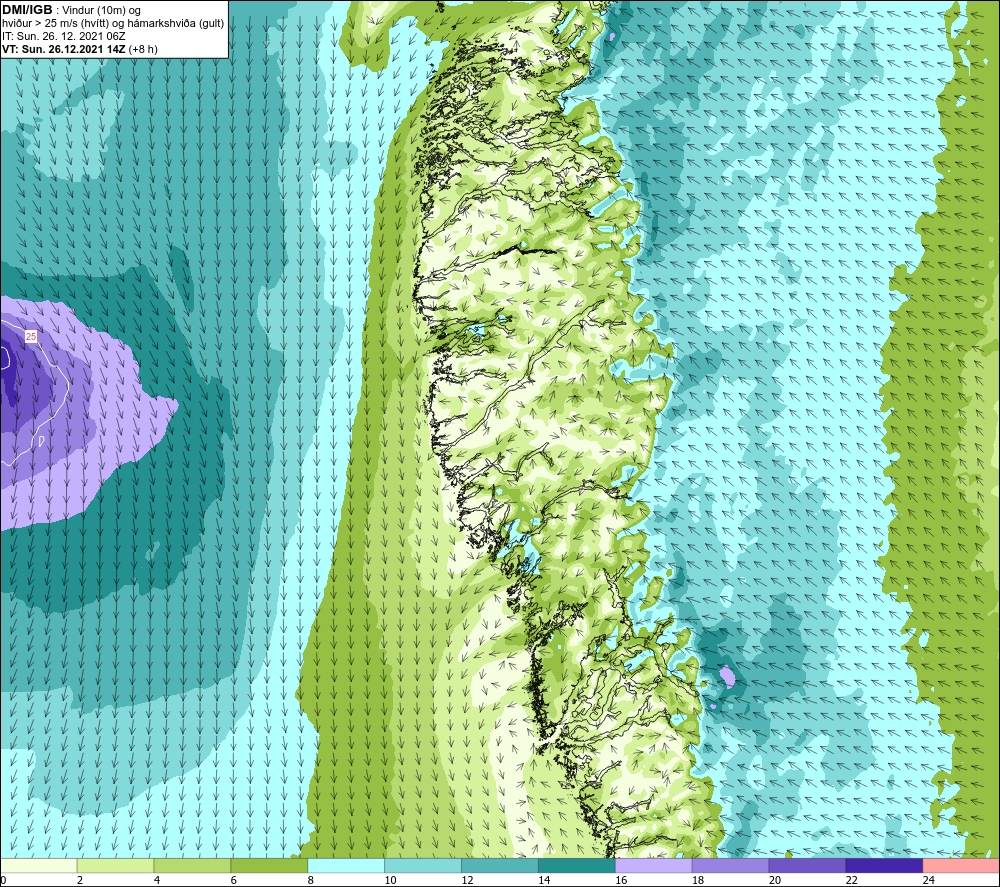Click legend scale value 18
The height and width of the screenshot is (887, 1000).
click(x=698, y=880)
